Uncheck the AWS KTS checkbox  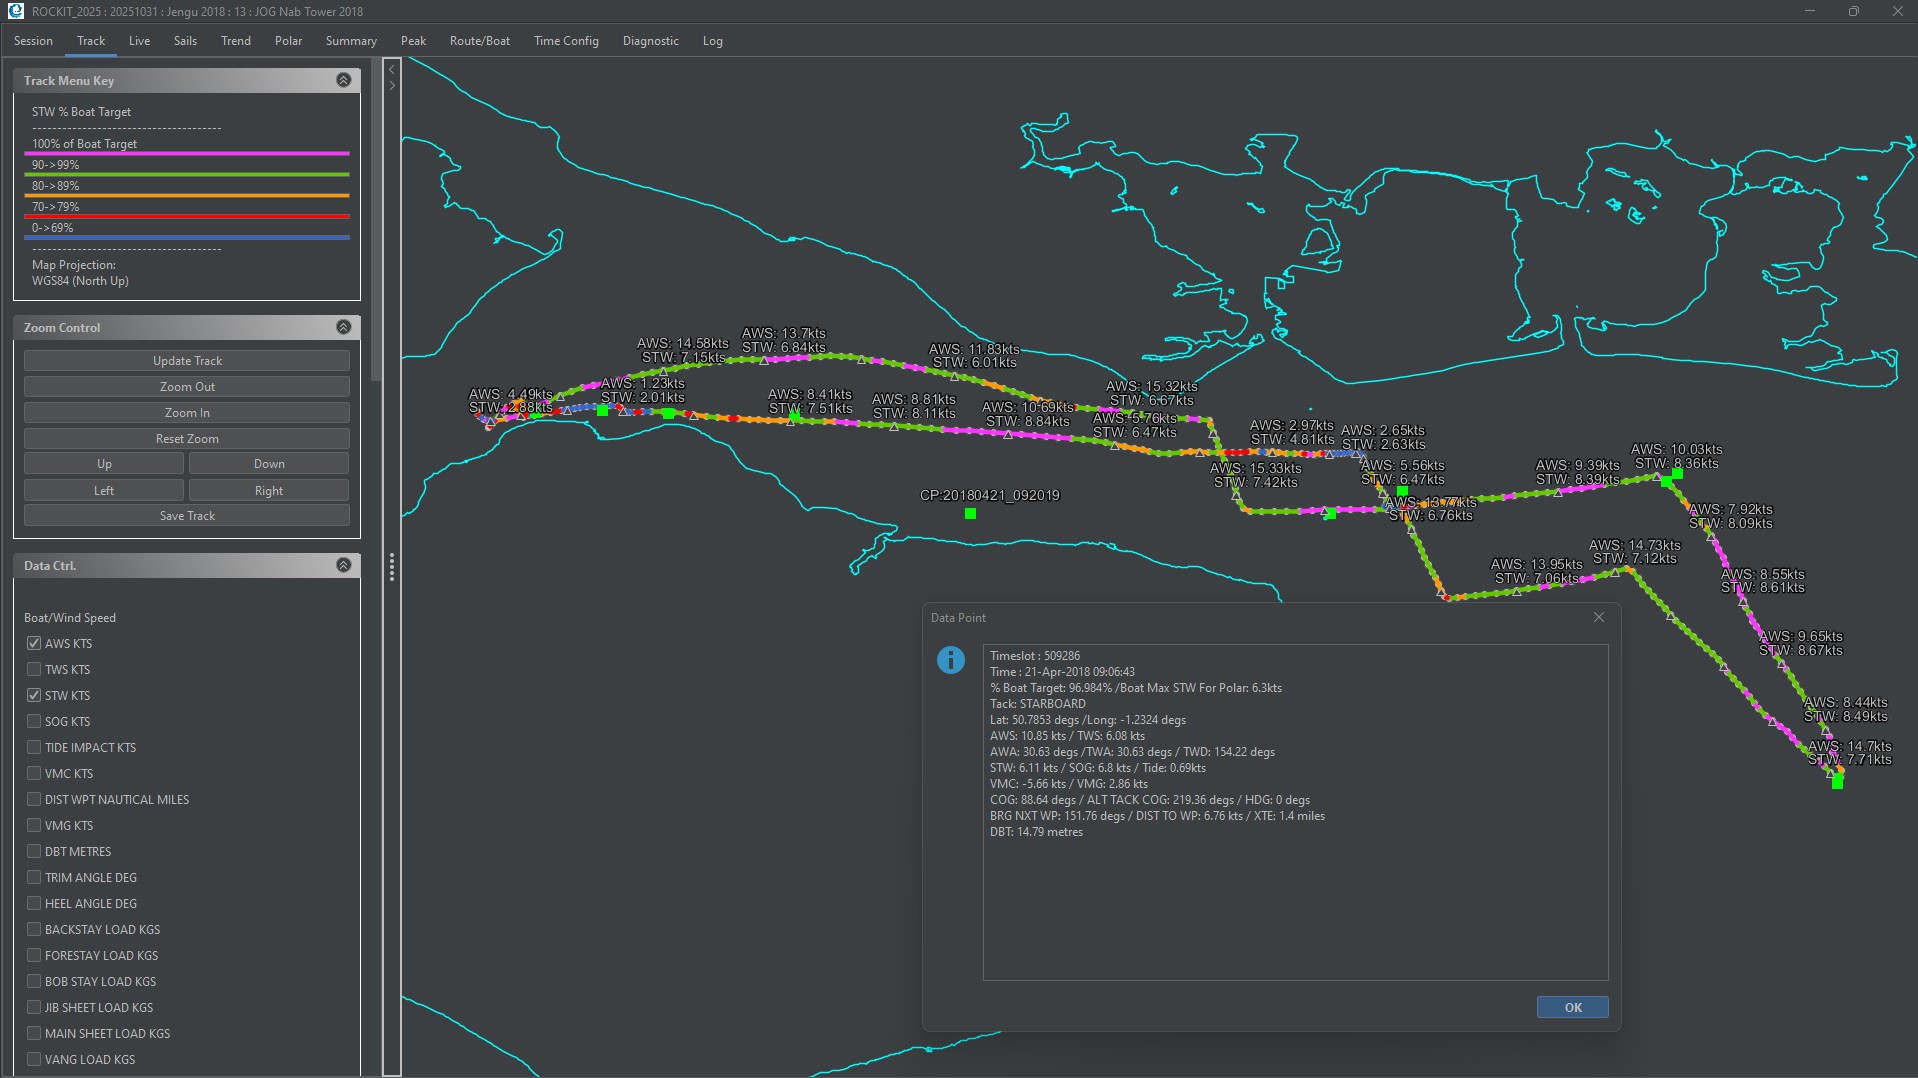pyautogui.click(x=34, y=643)
